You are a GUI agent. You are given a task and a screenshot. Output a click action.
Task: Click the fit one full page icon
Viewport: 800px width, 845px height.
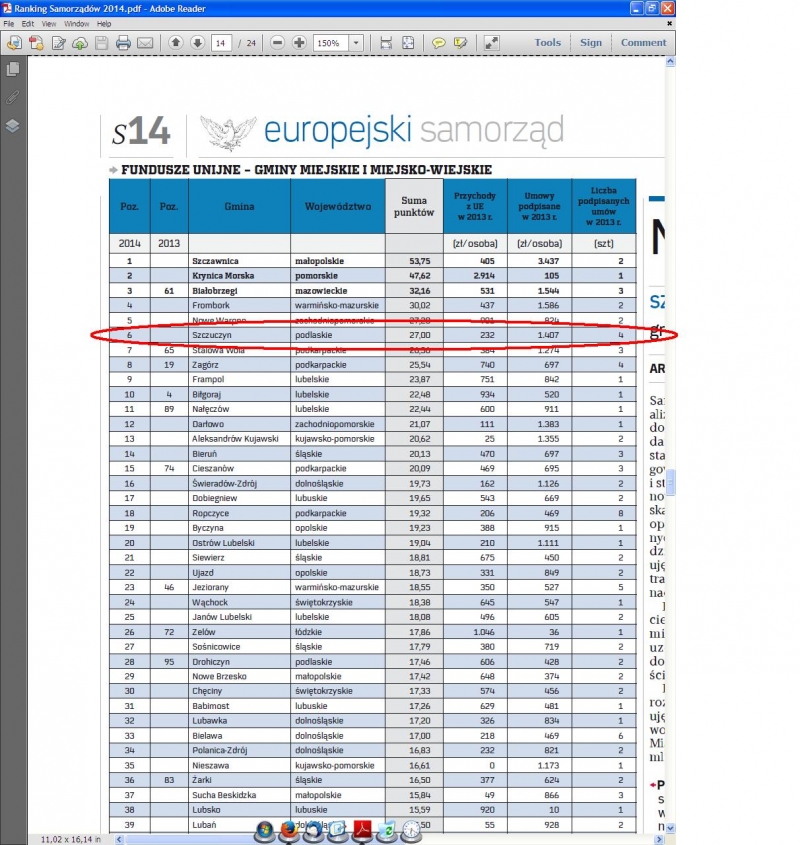tap(408, 43)
